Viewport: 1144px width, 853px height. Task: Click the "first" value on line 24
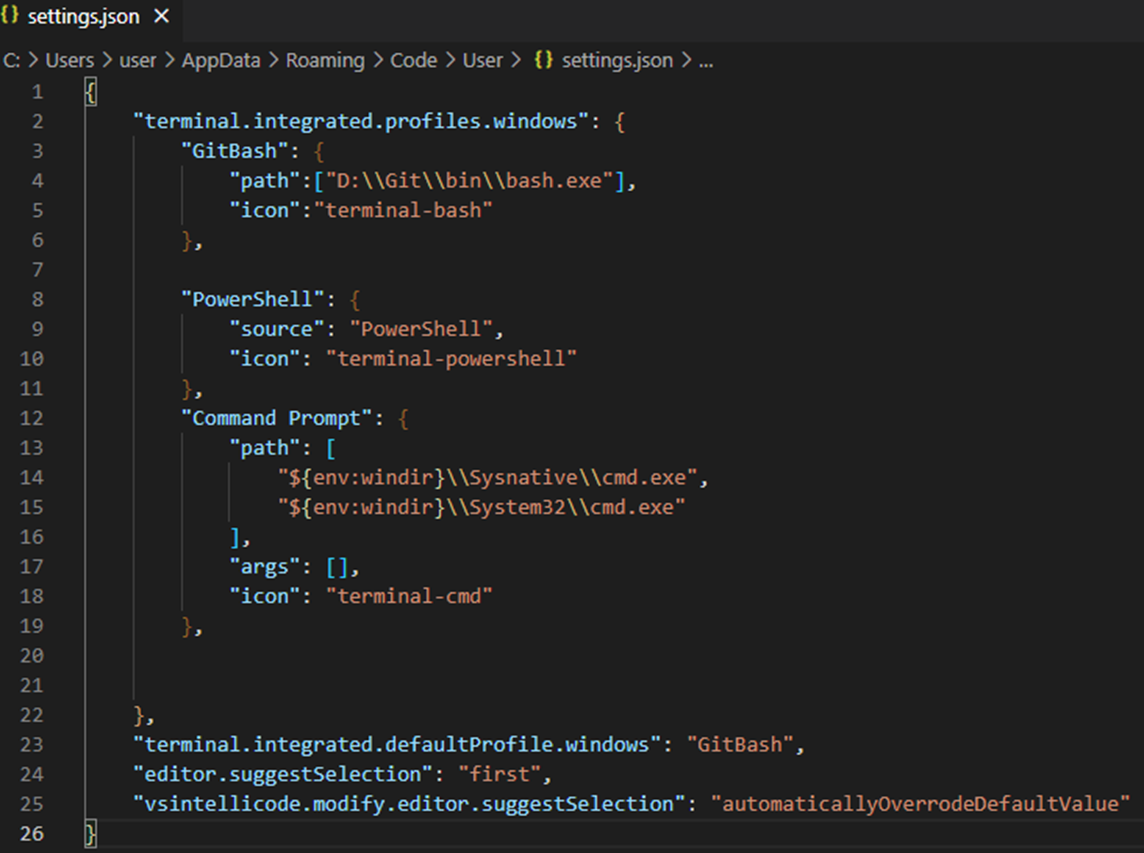500,775
